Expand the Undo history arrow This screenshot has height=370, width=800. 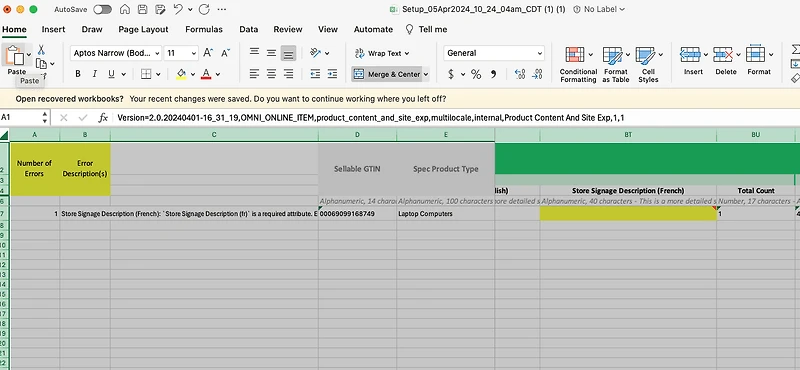[x=190, y=9]
